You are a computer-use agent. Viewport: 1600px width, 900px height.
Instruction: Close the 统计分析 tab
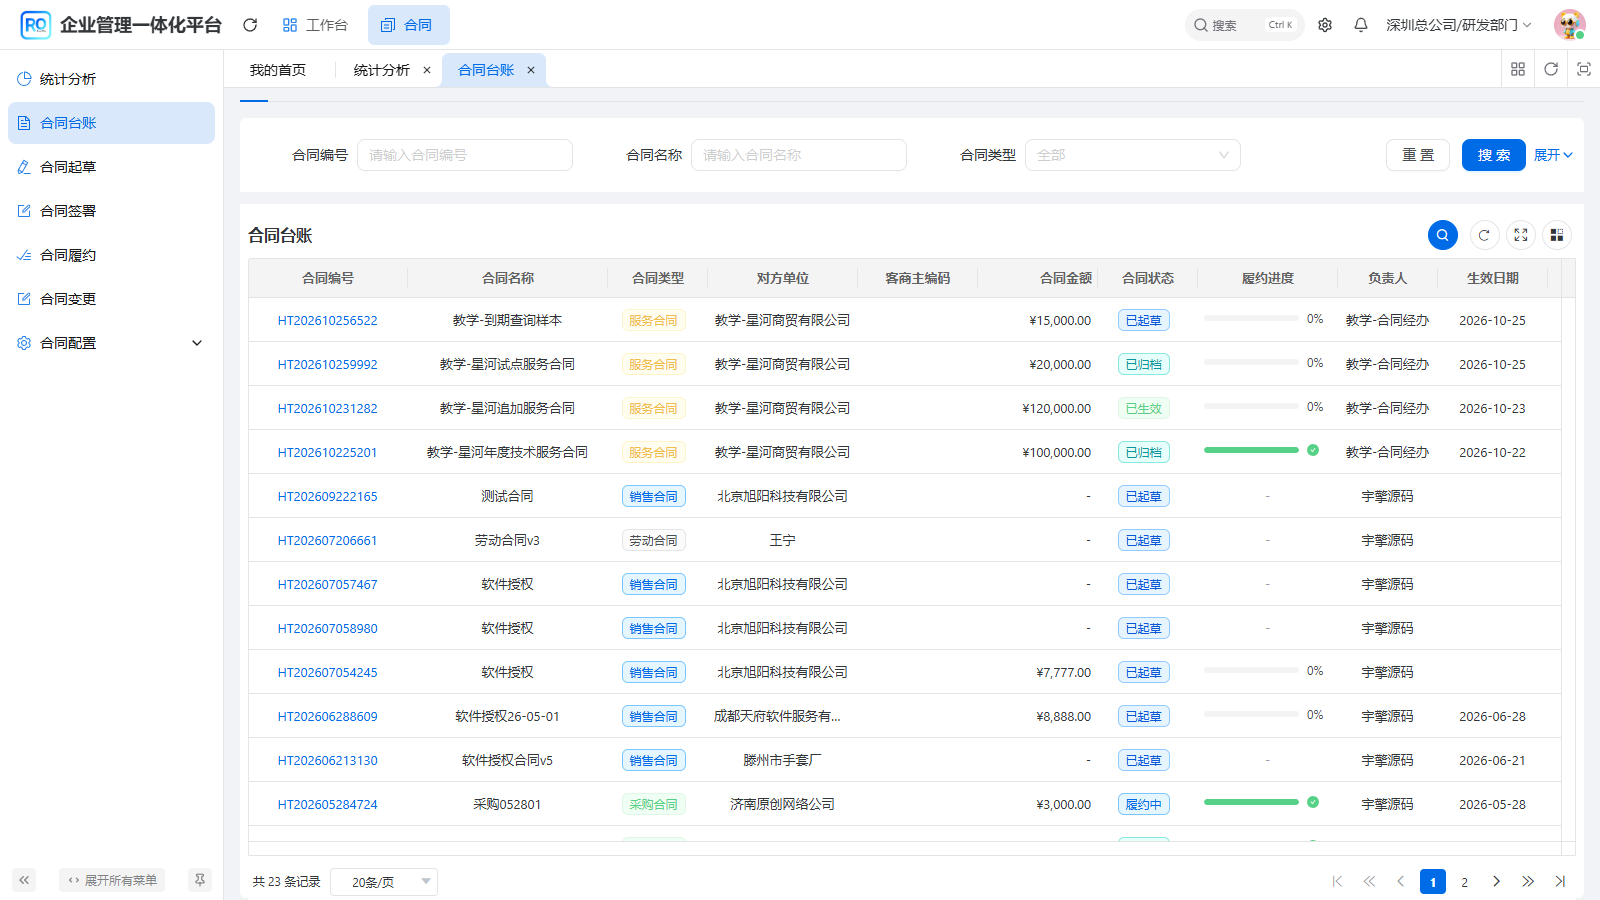427,70
